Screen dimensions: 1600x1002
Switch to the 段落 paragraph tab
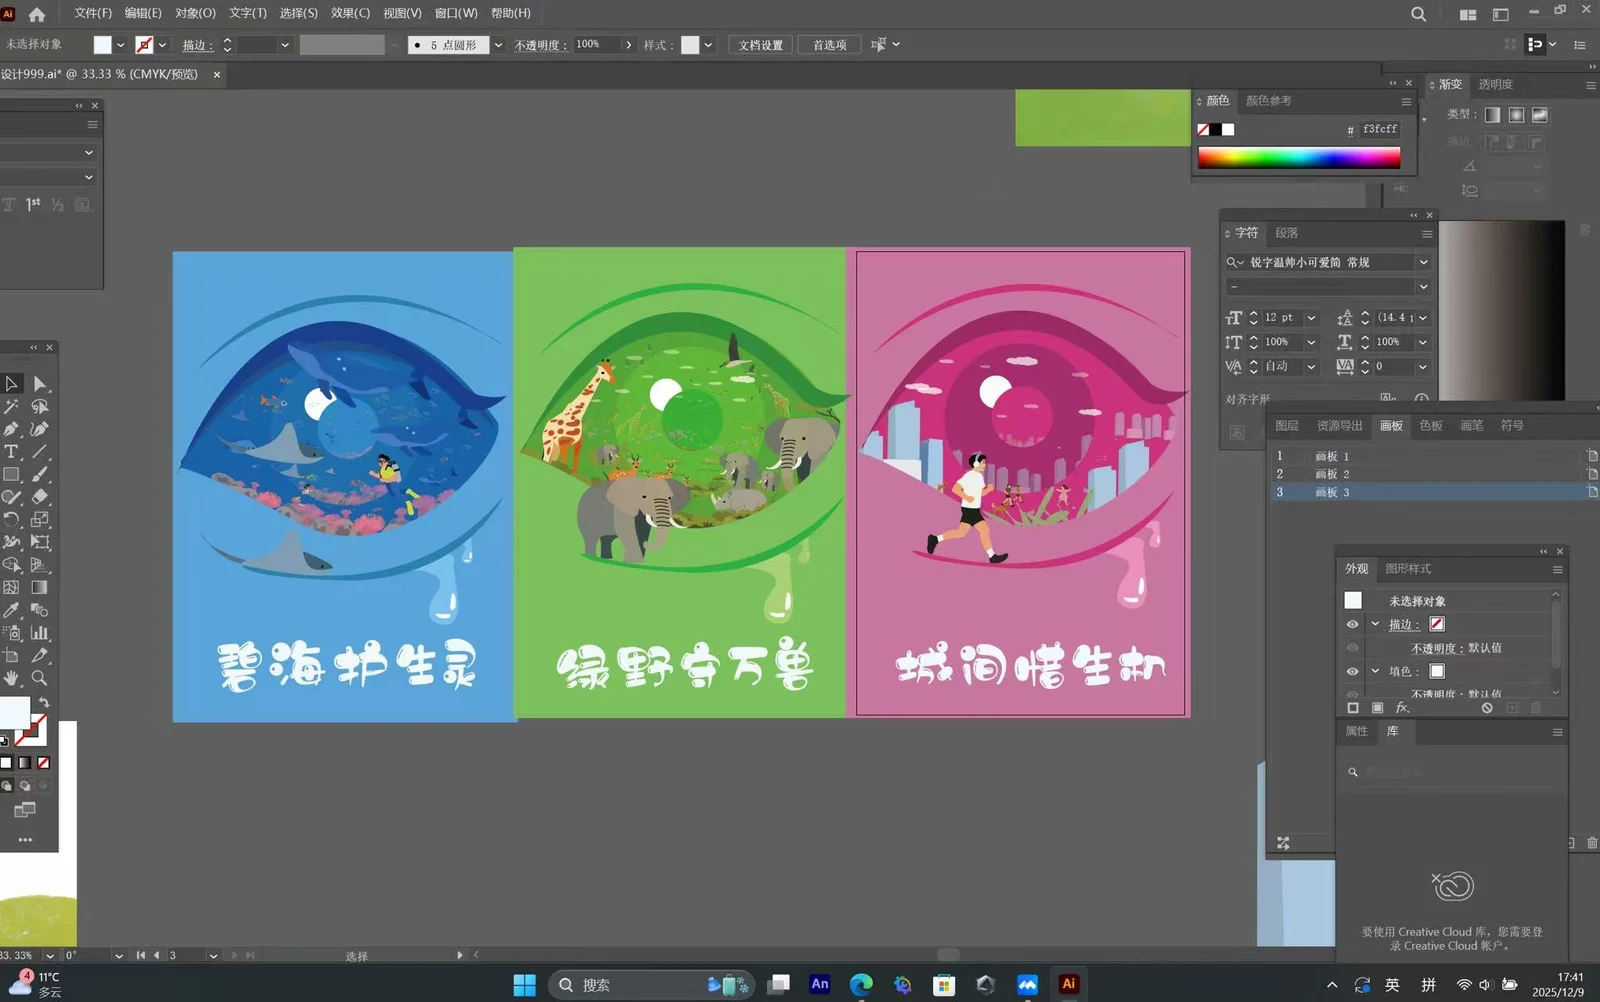pos(1287,233)
